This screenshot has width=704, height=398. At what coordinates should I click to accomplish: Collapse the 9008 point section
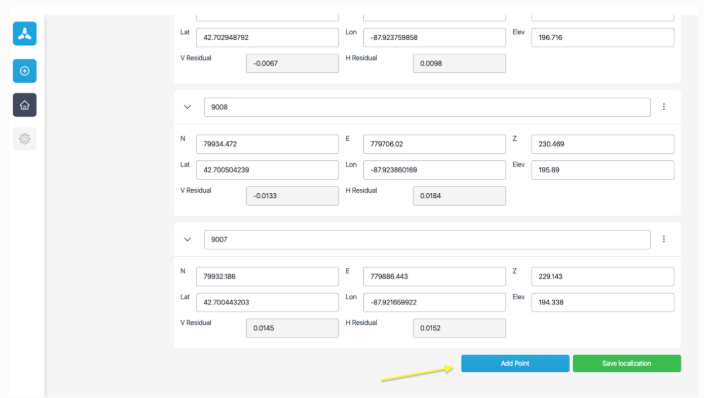[x=188, y=107]
